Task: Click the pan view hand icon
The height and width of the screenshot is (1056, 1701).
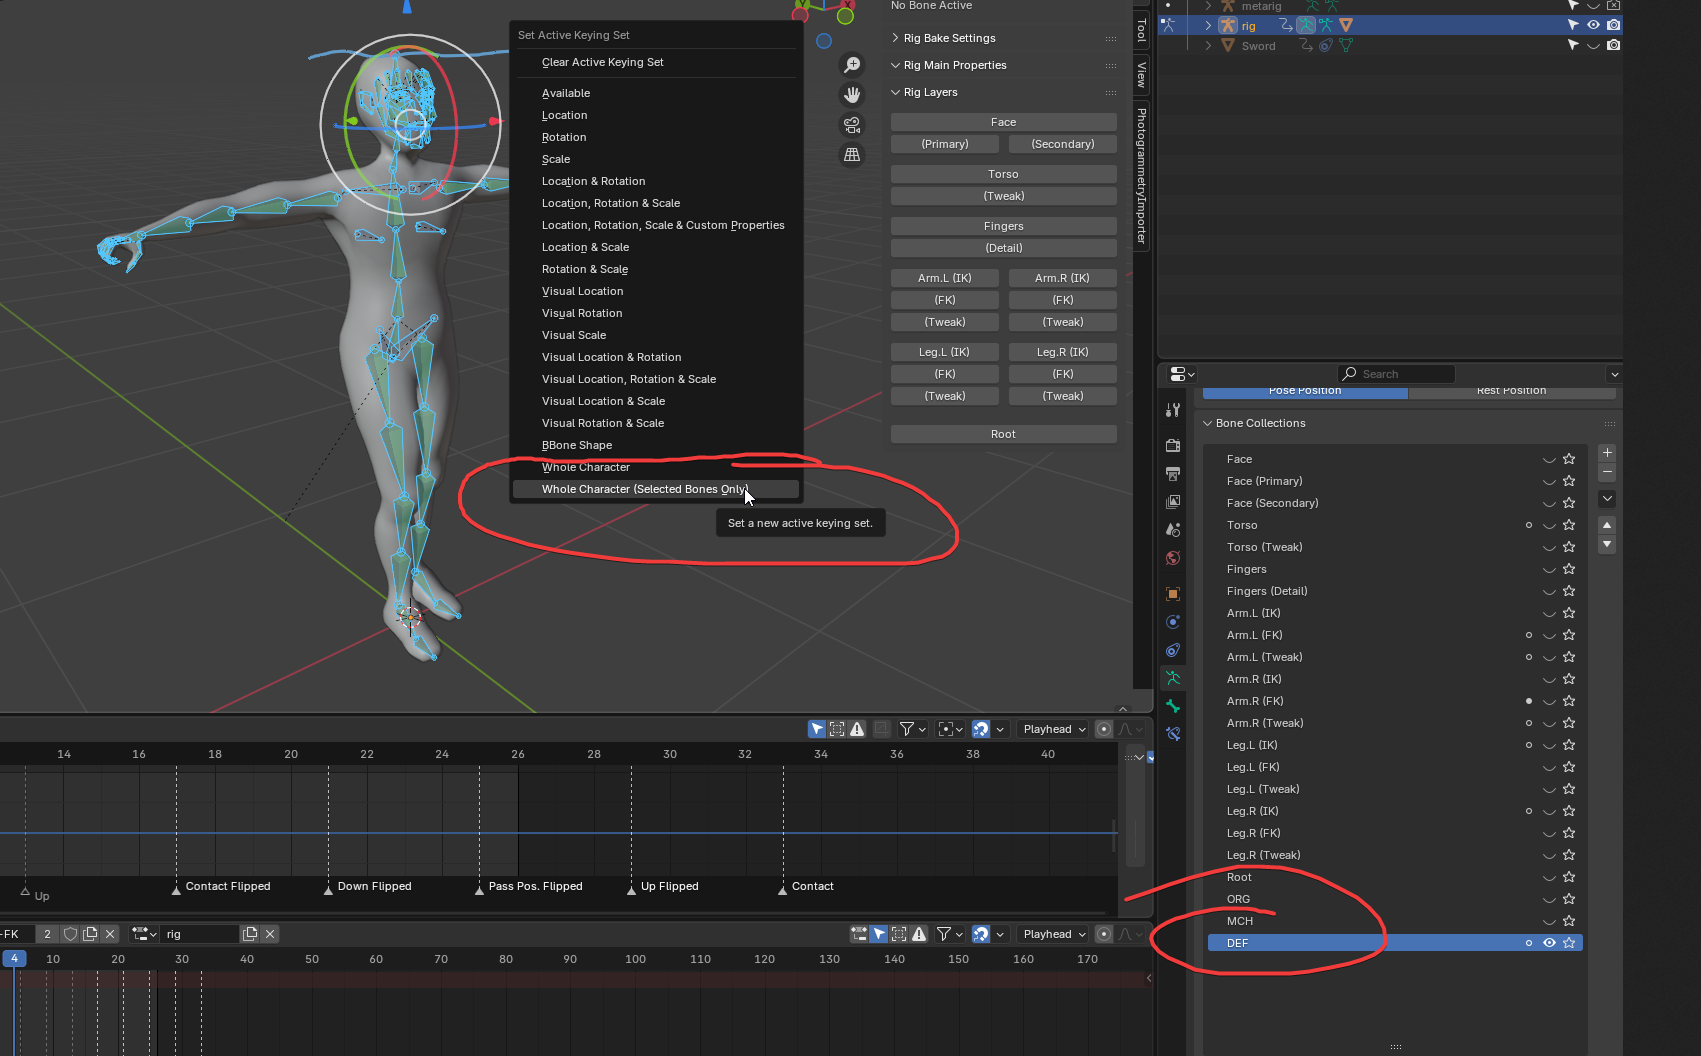Action: point(852,95)
